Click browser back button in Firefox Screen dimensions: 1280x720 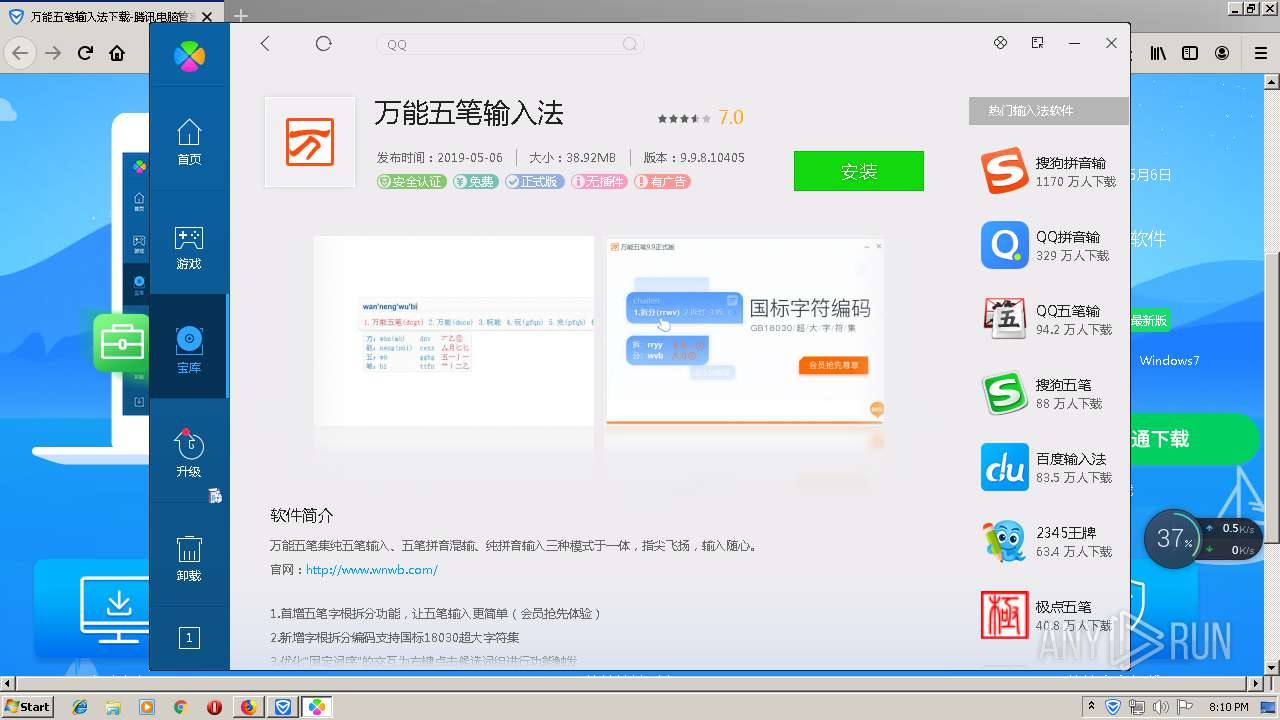click(x=20, y=53)
